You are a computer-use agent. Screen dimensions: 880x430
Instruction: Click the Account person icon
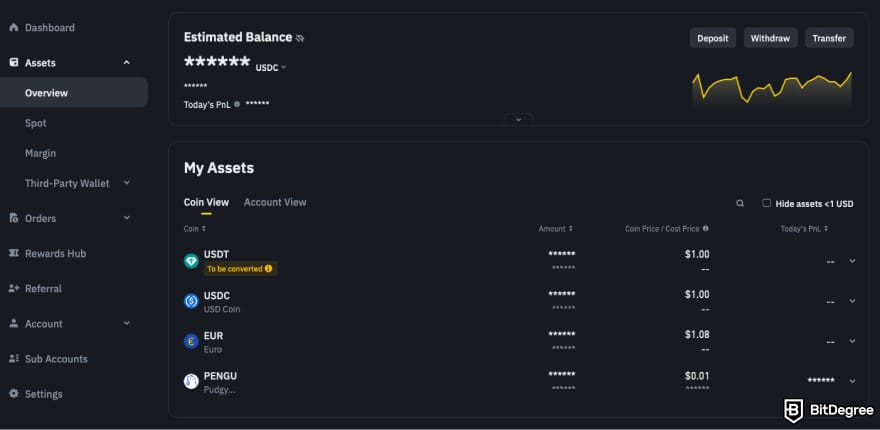coord(14,324)
